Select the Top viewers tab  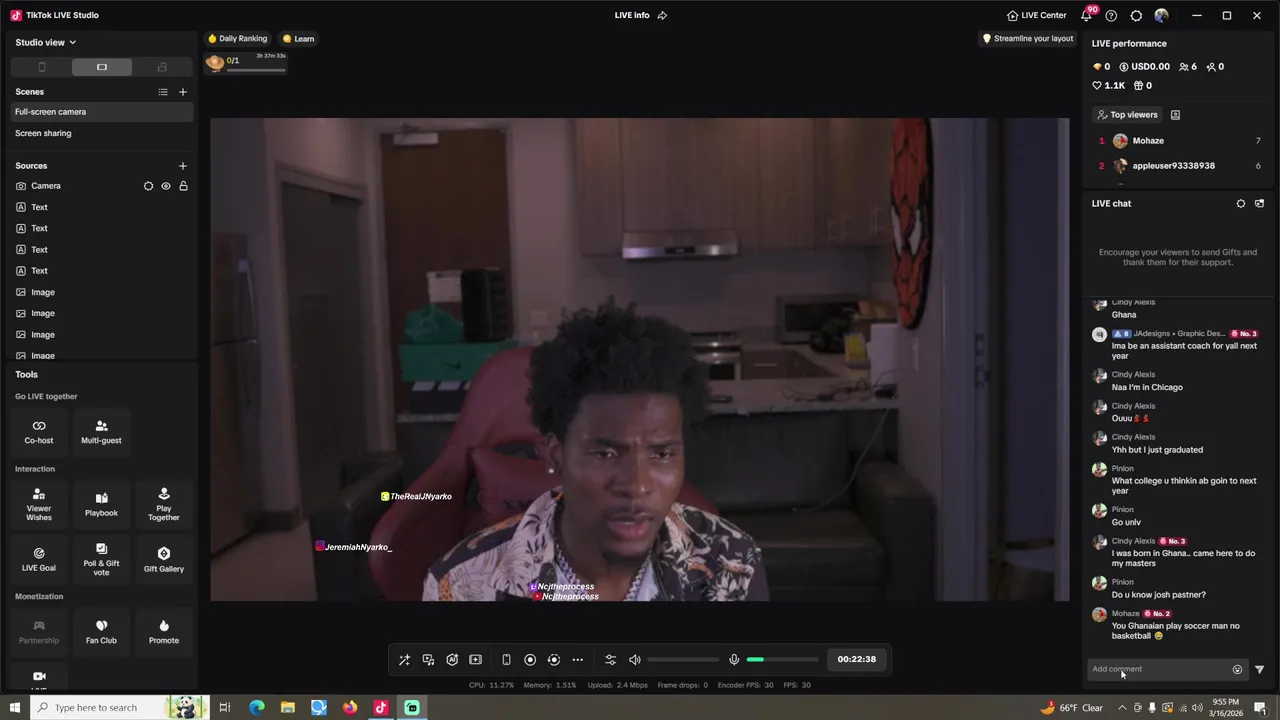[x=1127, y=115]
